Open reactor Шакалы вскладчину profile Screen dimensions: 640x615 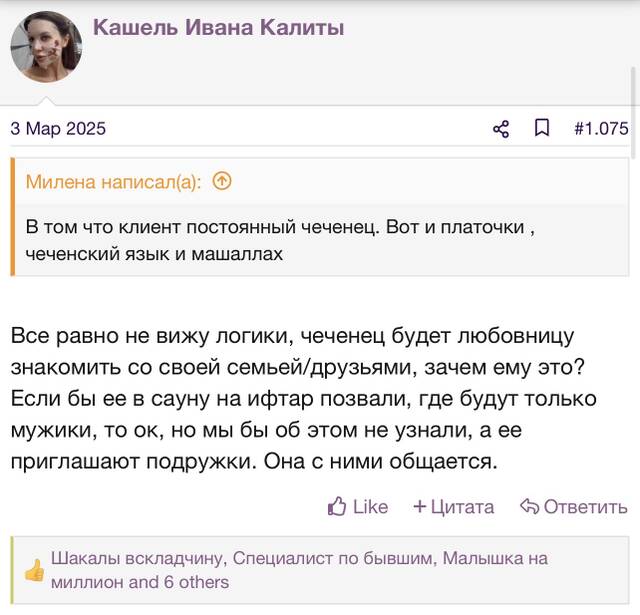[138, 558]
